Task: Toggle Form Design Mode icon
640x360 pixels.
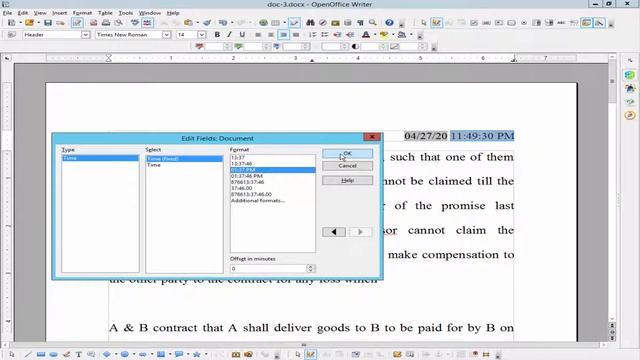Action: pyautogui.click(x=436, y=23)
